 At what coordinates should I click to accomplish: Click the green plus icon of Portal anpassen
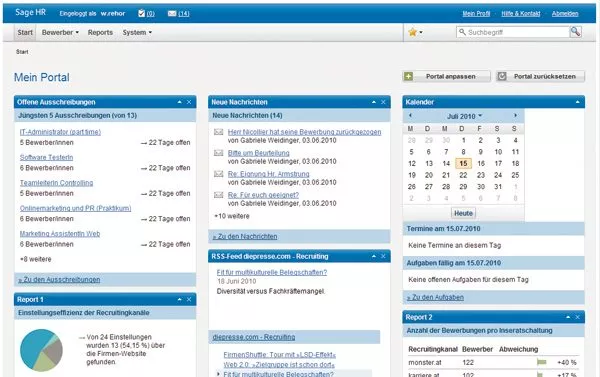(408, 77)
